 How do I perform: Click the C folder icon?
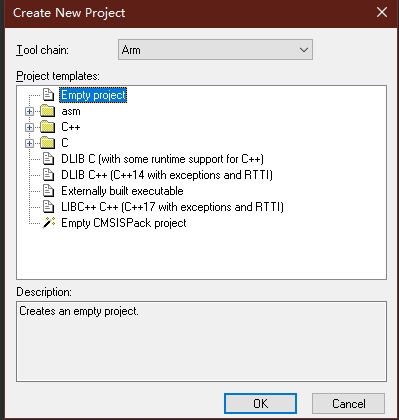click(48, 143)
